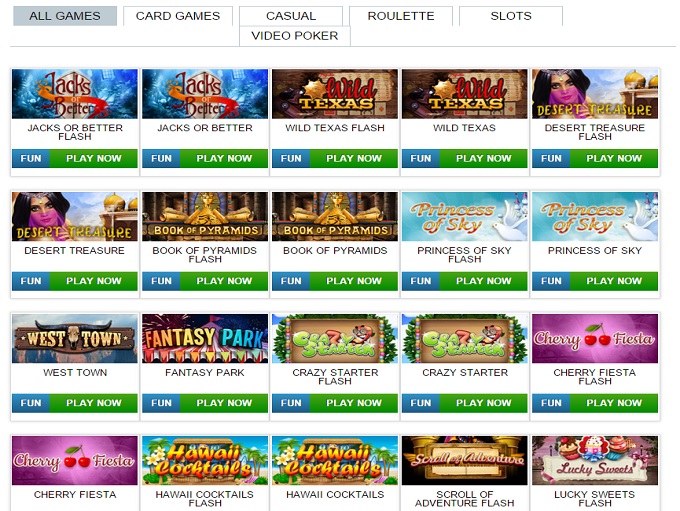Click Fun under Desert Treasure Flash
This screenshot has height=511, width=680.
tap(551, 158)
